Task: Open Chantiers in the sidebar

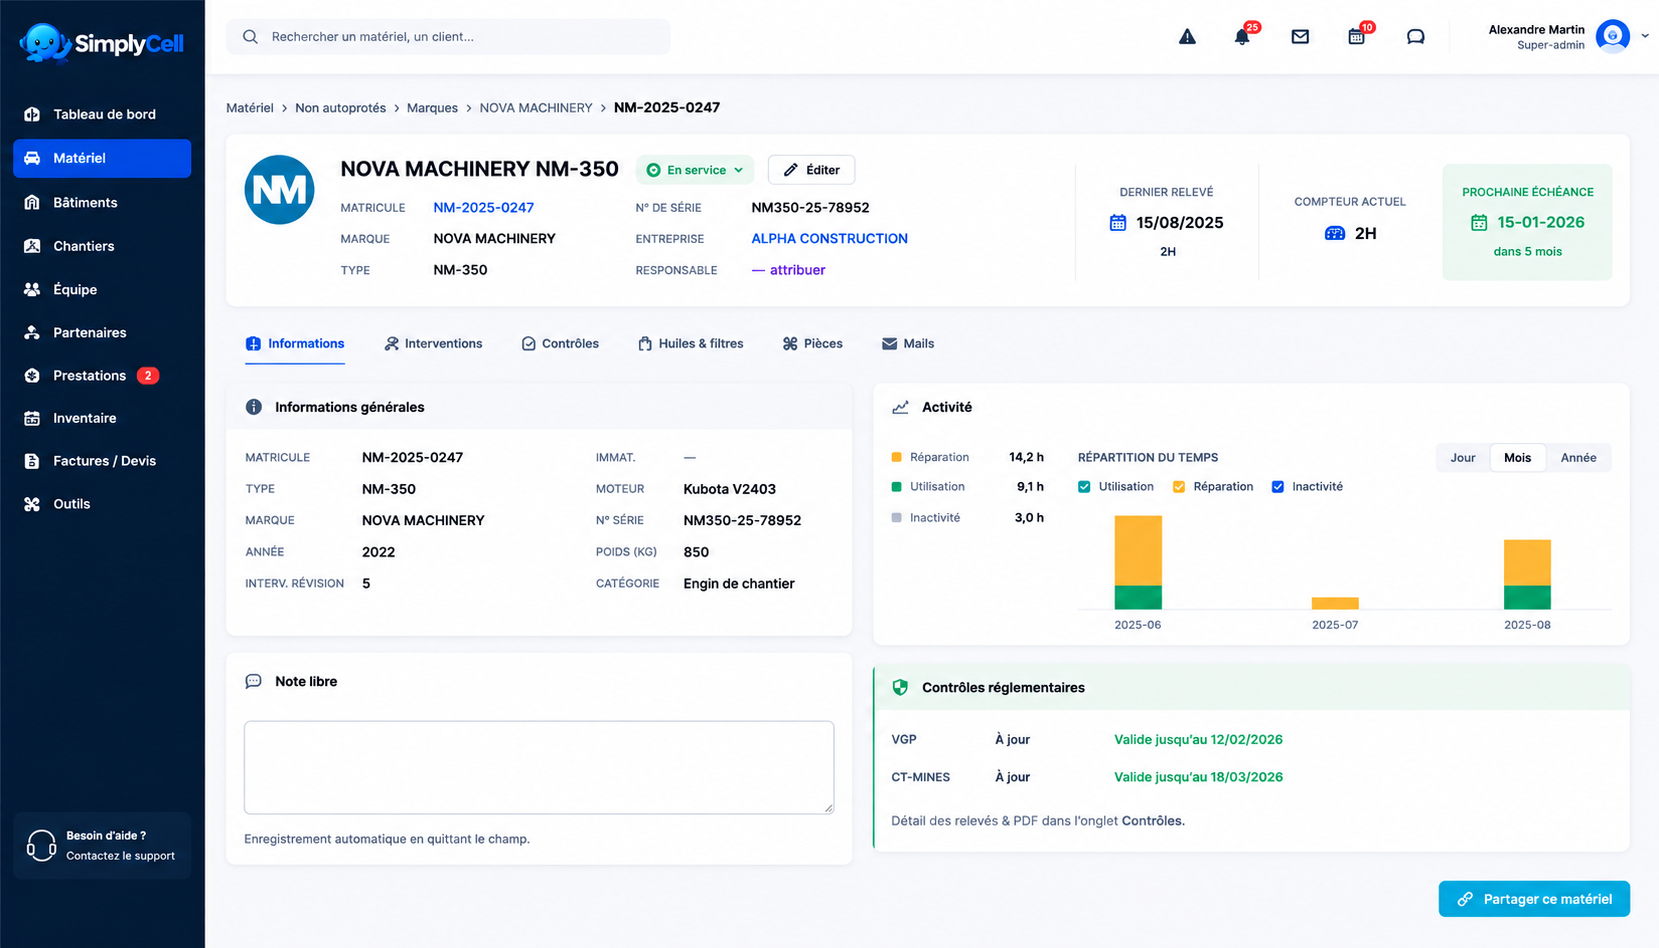Action: click(102, 246)
